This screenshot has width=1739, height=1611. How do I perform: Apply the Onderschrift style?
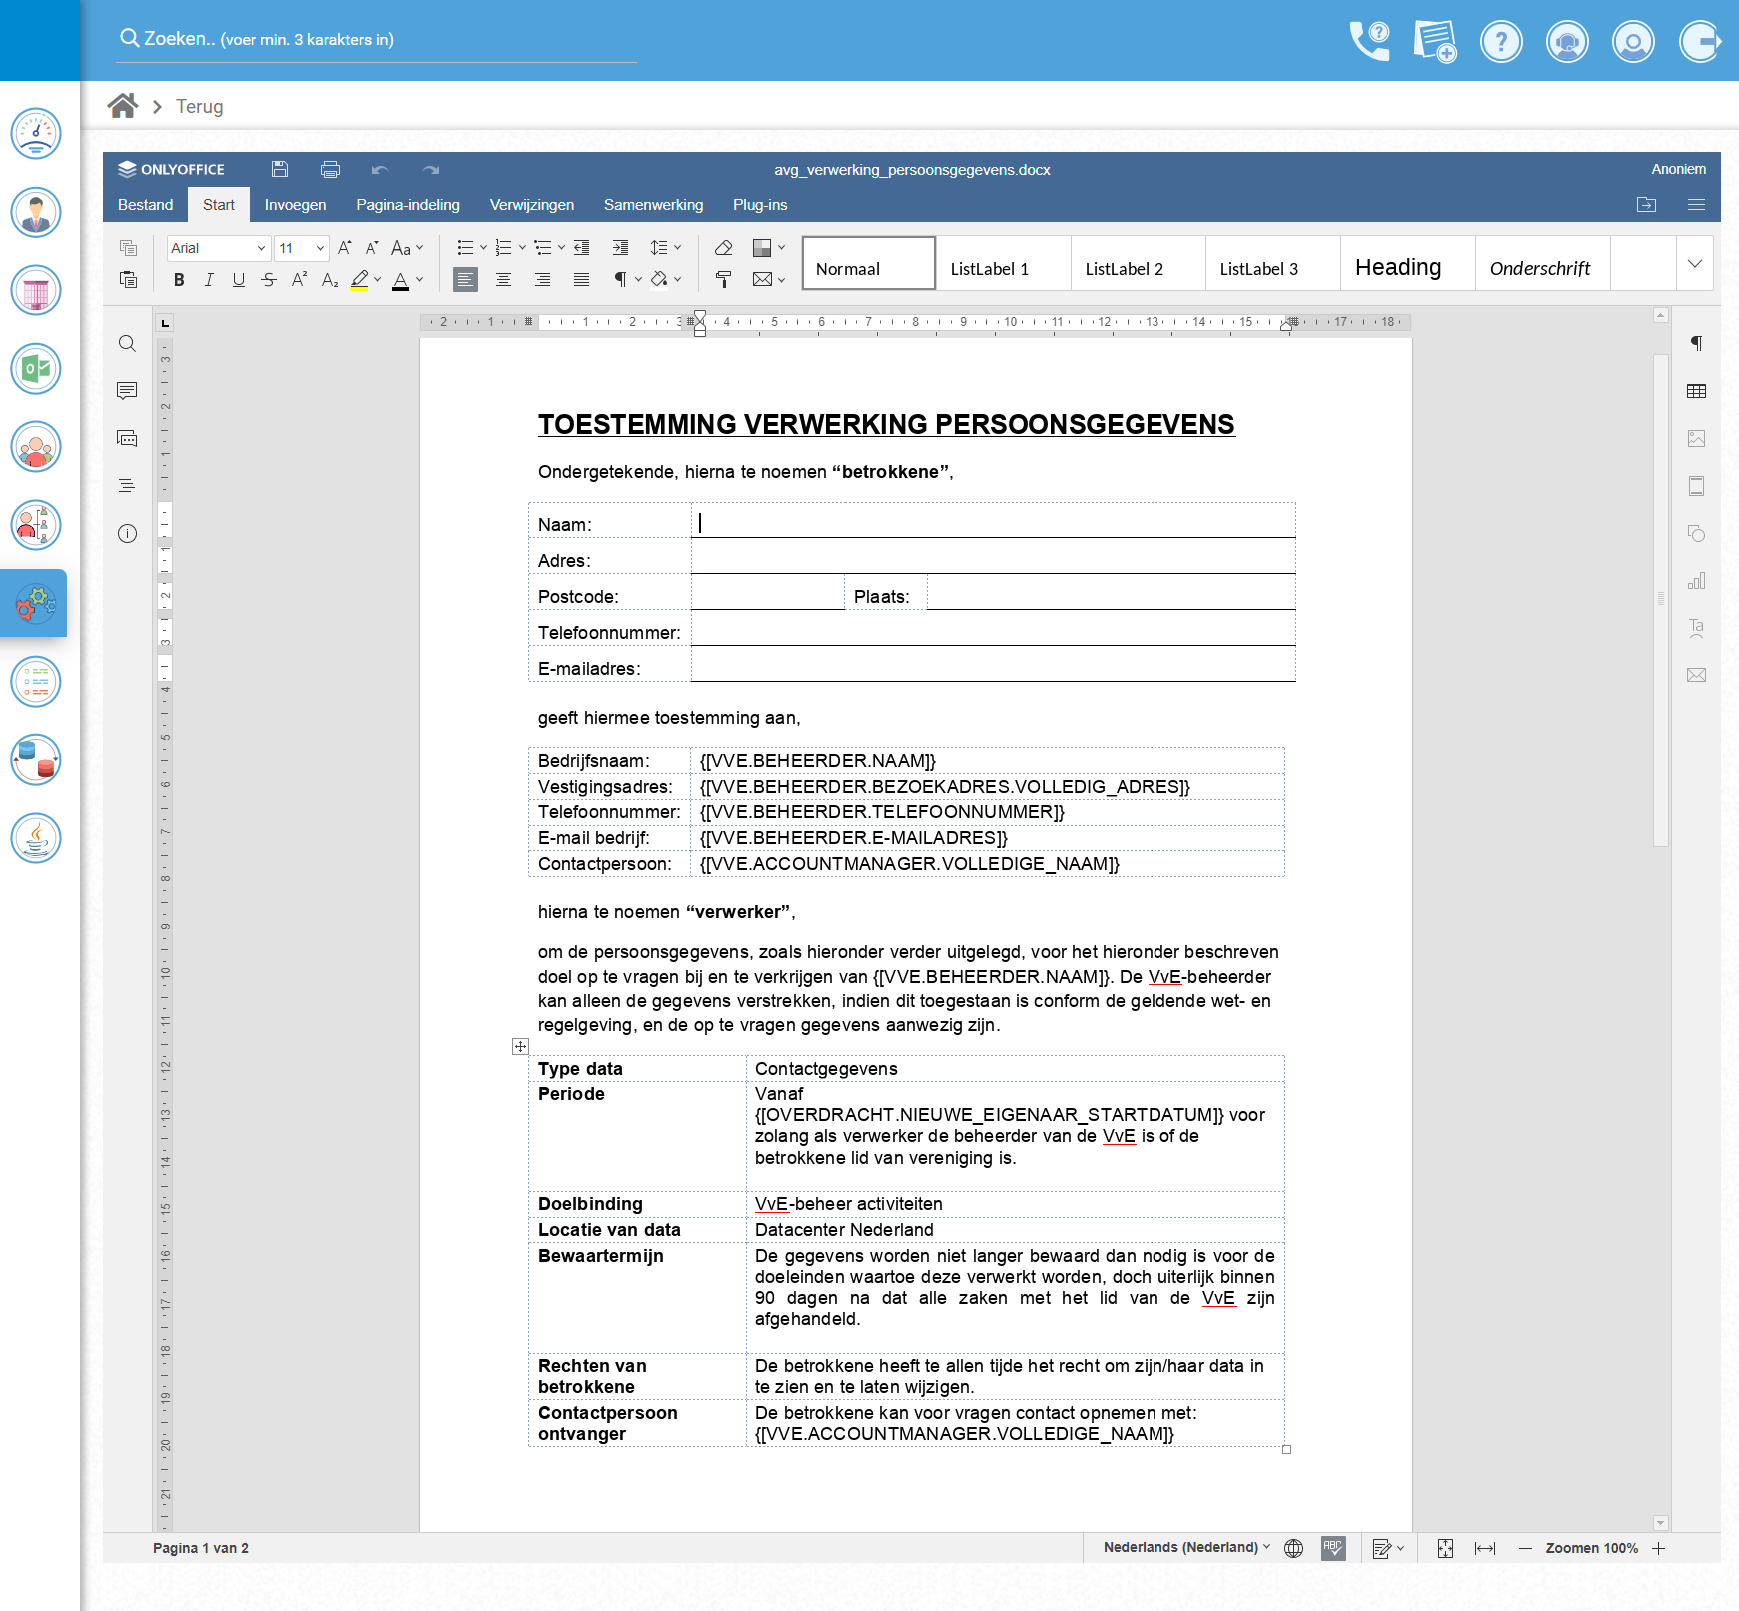tap(1542, 264)
